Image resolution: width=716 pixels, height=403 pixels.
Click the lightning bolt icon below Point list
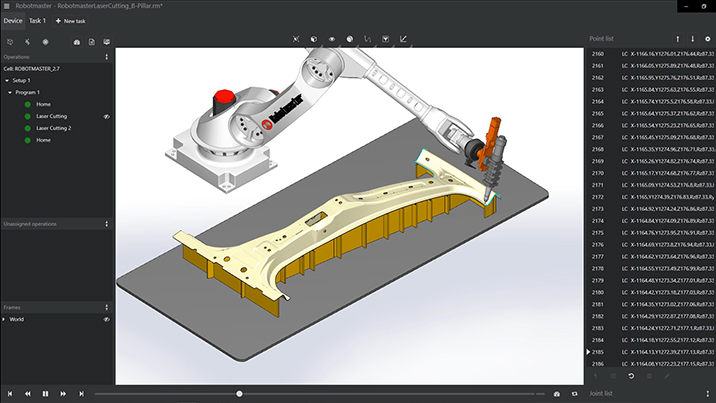(x=595, y=376)
